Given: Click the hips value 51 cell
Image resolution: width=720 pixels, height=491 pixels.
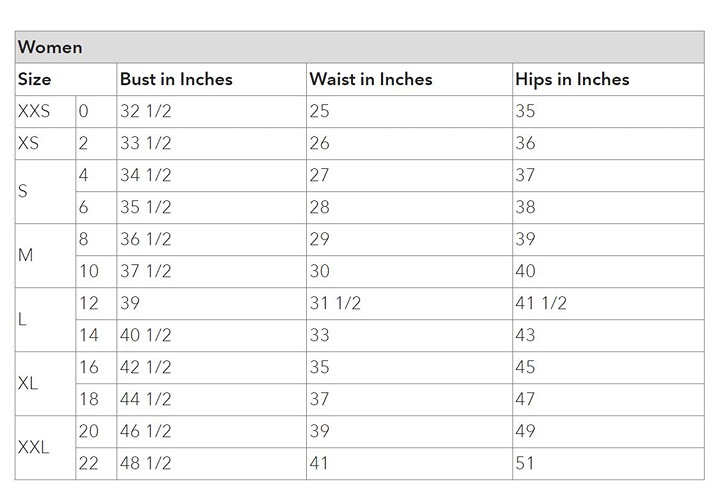Looking at the screenshot, I should pyautogui.click(x=608, y=464).
